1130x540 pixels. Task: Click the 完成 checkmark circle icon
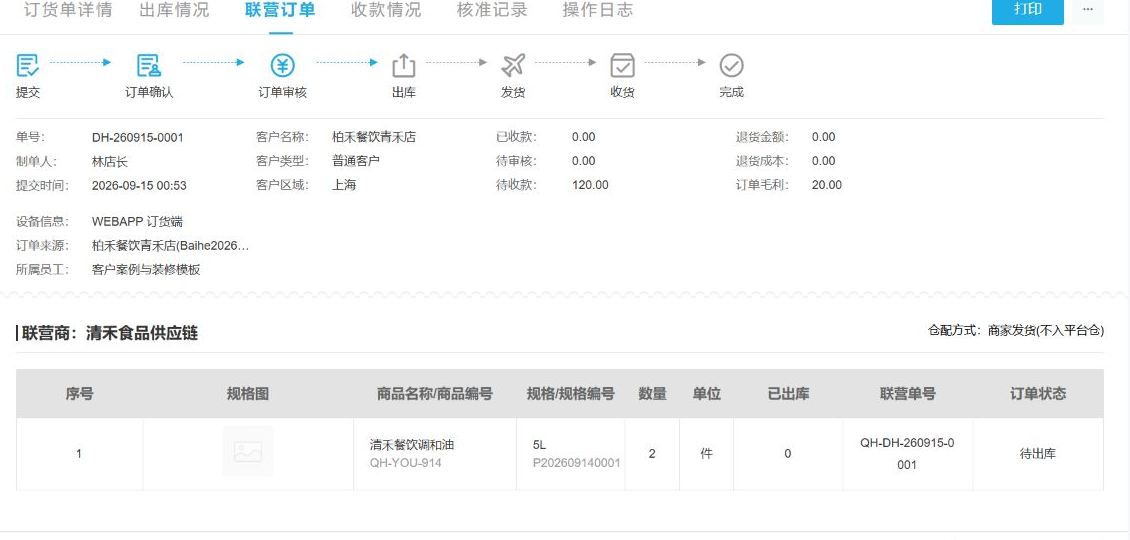[731, 66]
